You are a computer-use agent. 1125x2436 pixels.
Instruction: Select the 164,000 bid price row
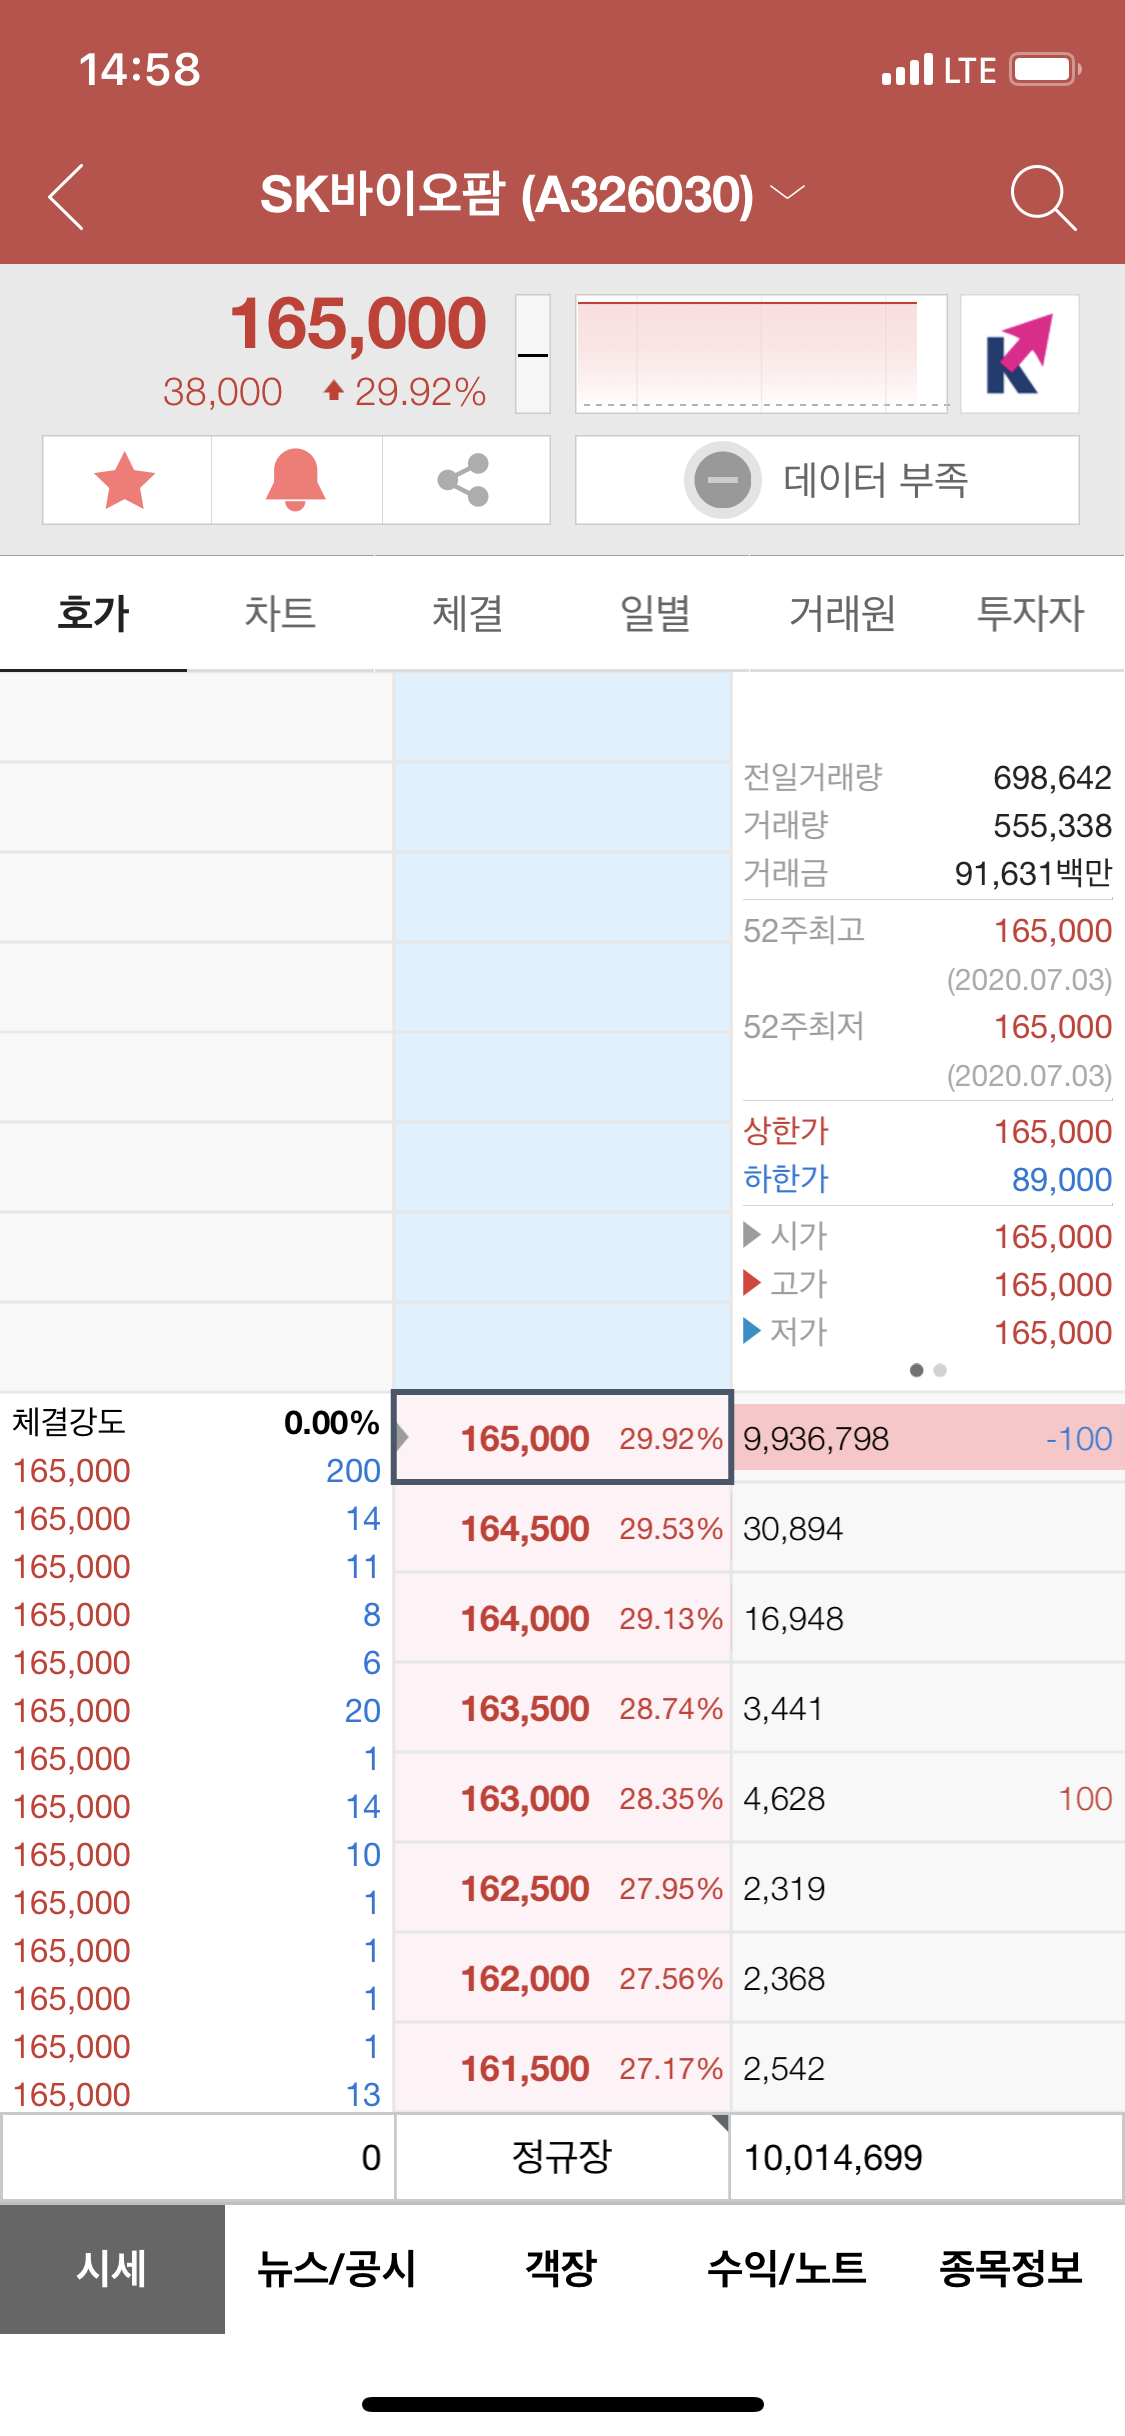coord(563,1618)
